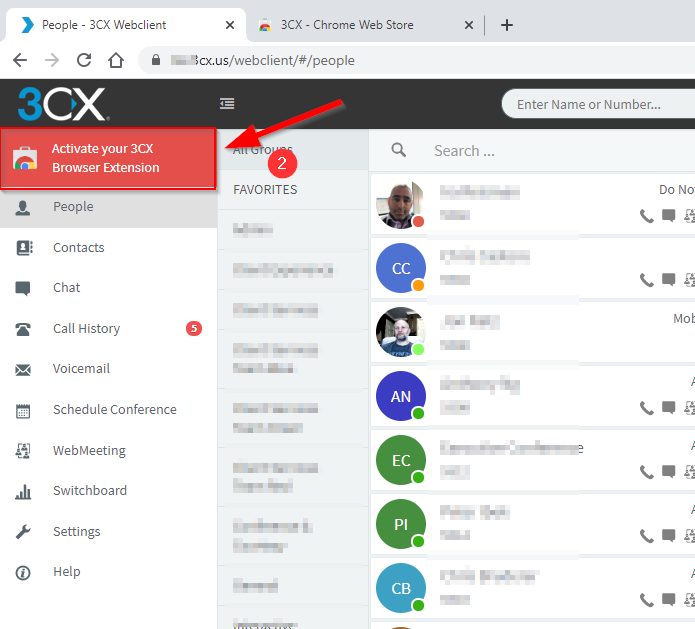Click the magnifier search icon

coord(398,150)
